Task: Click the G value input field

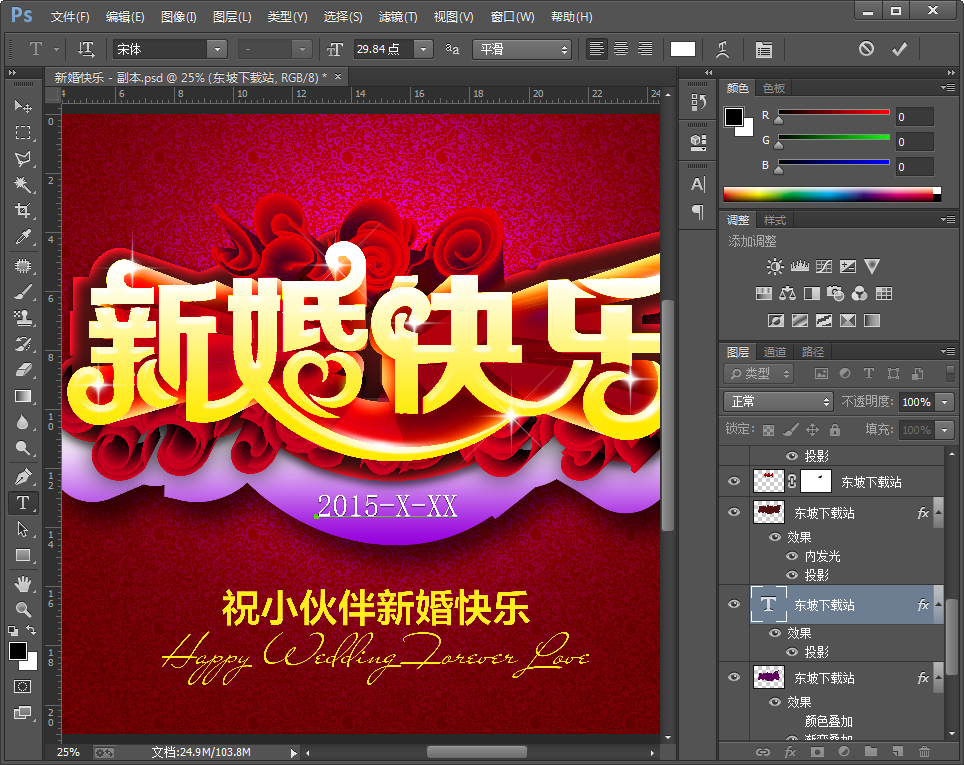Action: [915, 142]
